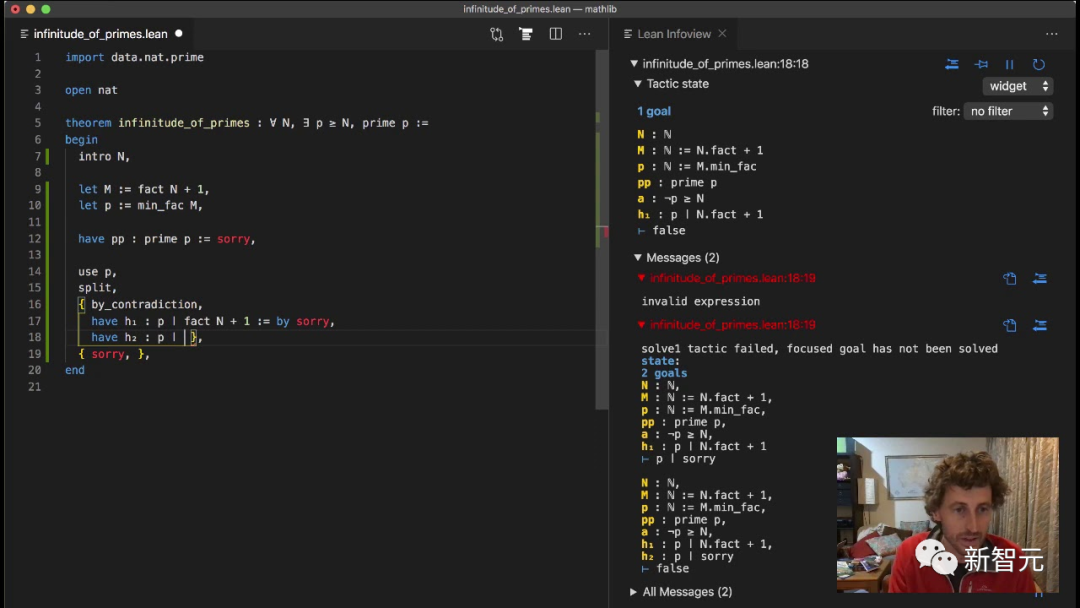Open editor more actions ellipsis menu
Screen dimensions: 1080x608
584,34
